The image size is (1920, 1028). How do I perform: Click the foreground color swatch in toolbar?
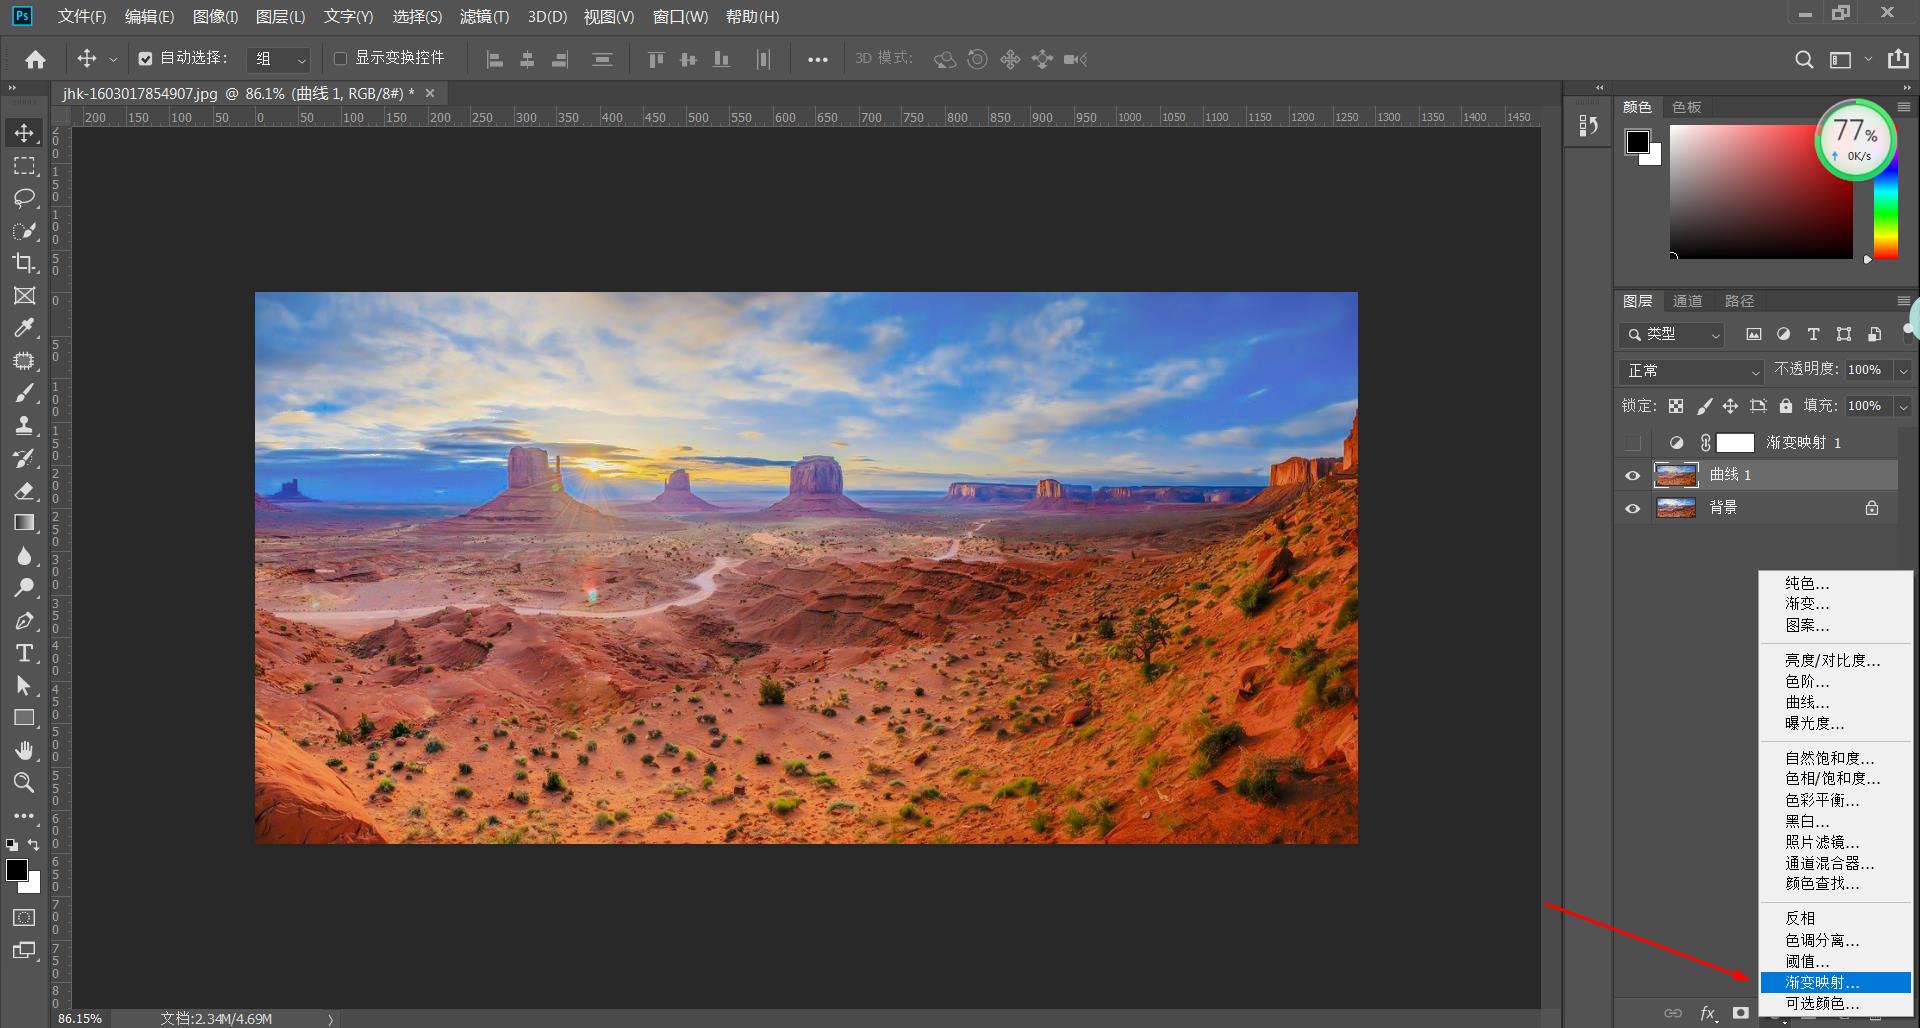pos(16,869)
